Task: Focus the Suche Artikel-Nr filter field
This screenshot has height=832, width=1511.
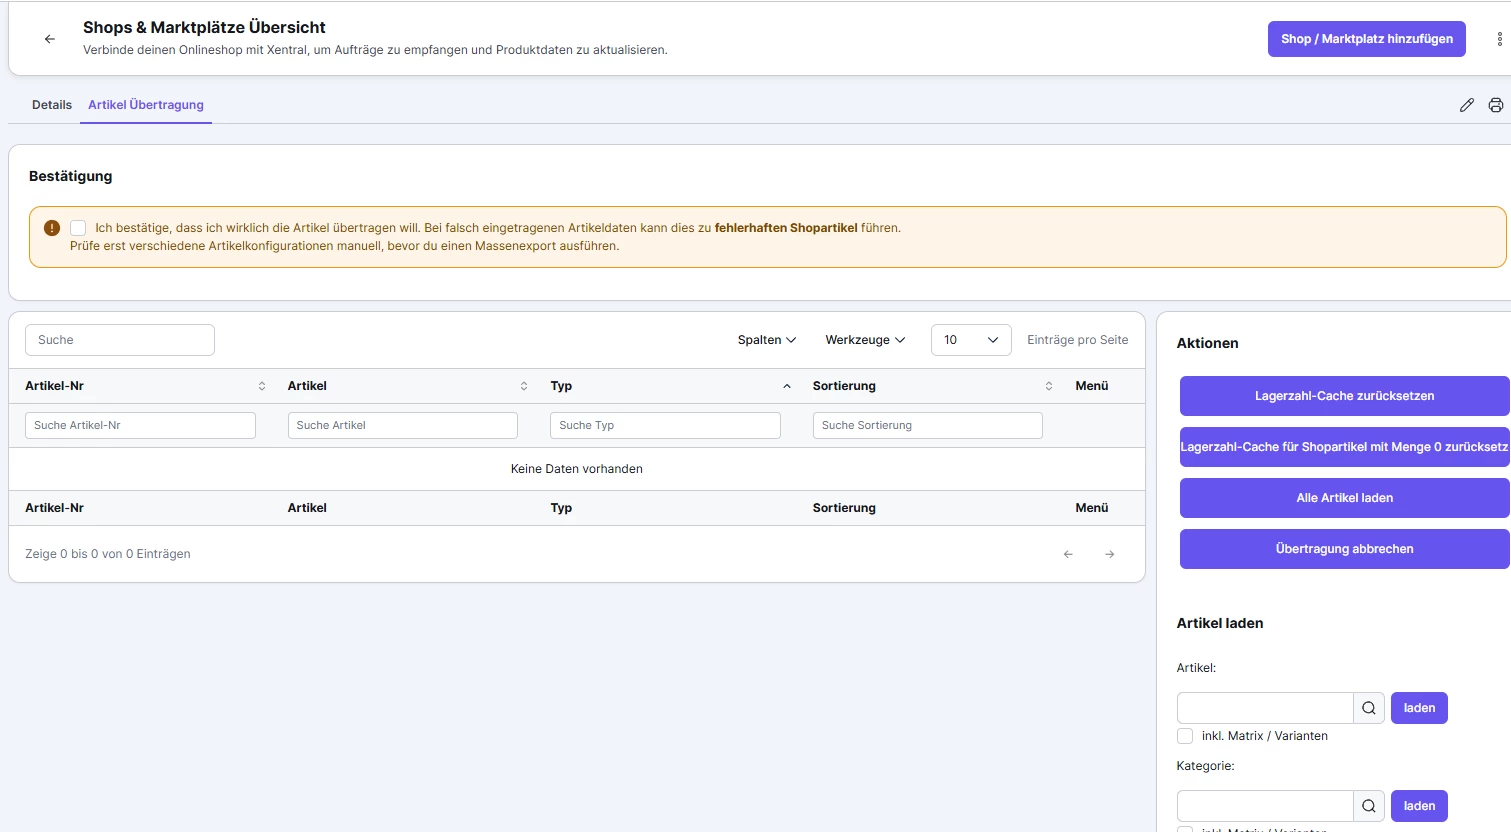Action: 140,425
